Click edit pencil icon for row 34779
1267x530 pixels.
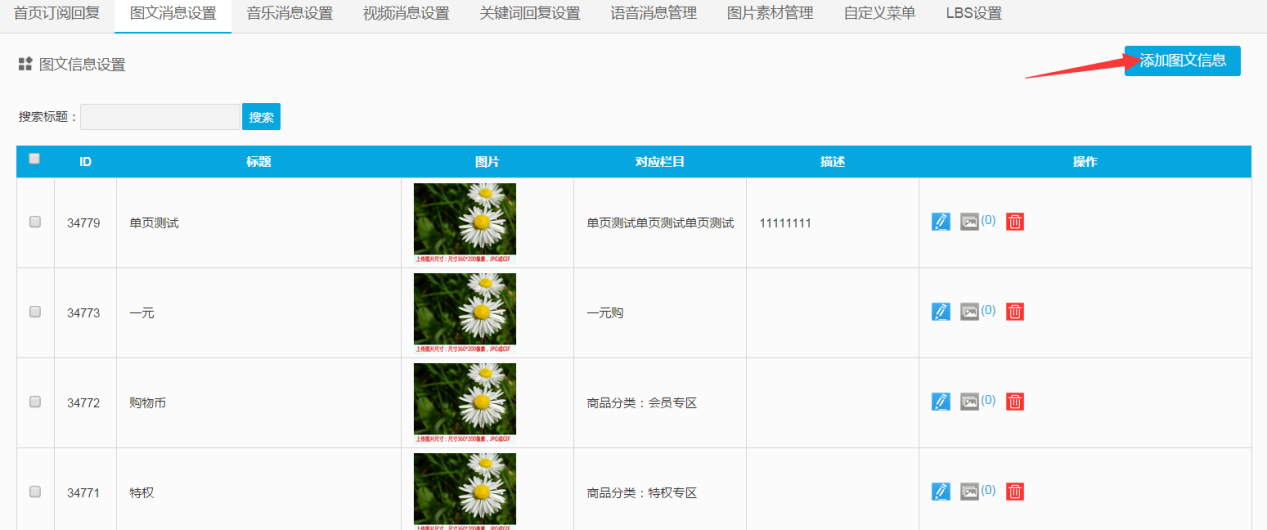click(x=940, y=222)
